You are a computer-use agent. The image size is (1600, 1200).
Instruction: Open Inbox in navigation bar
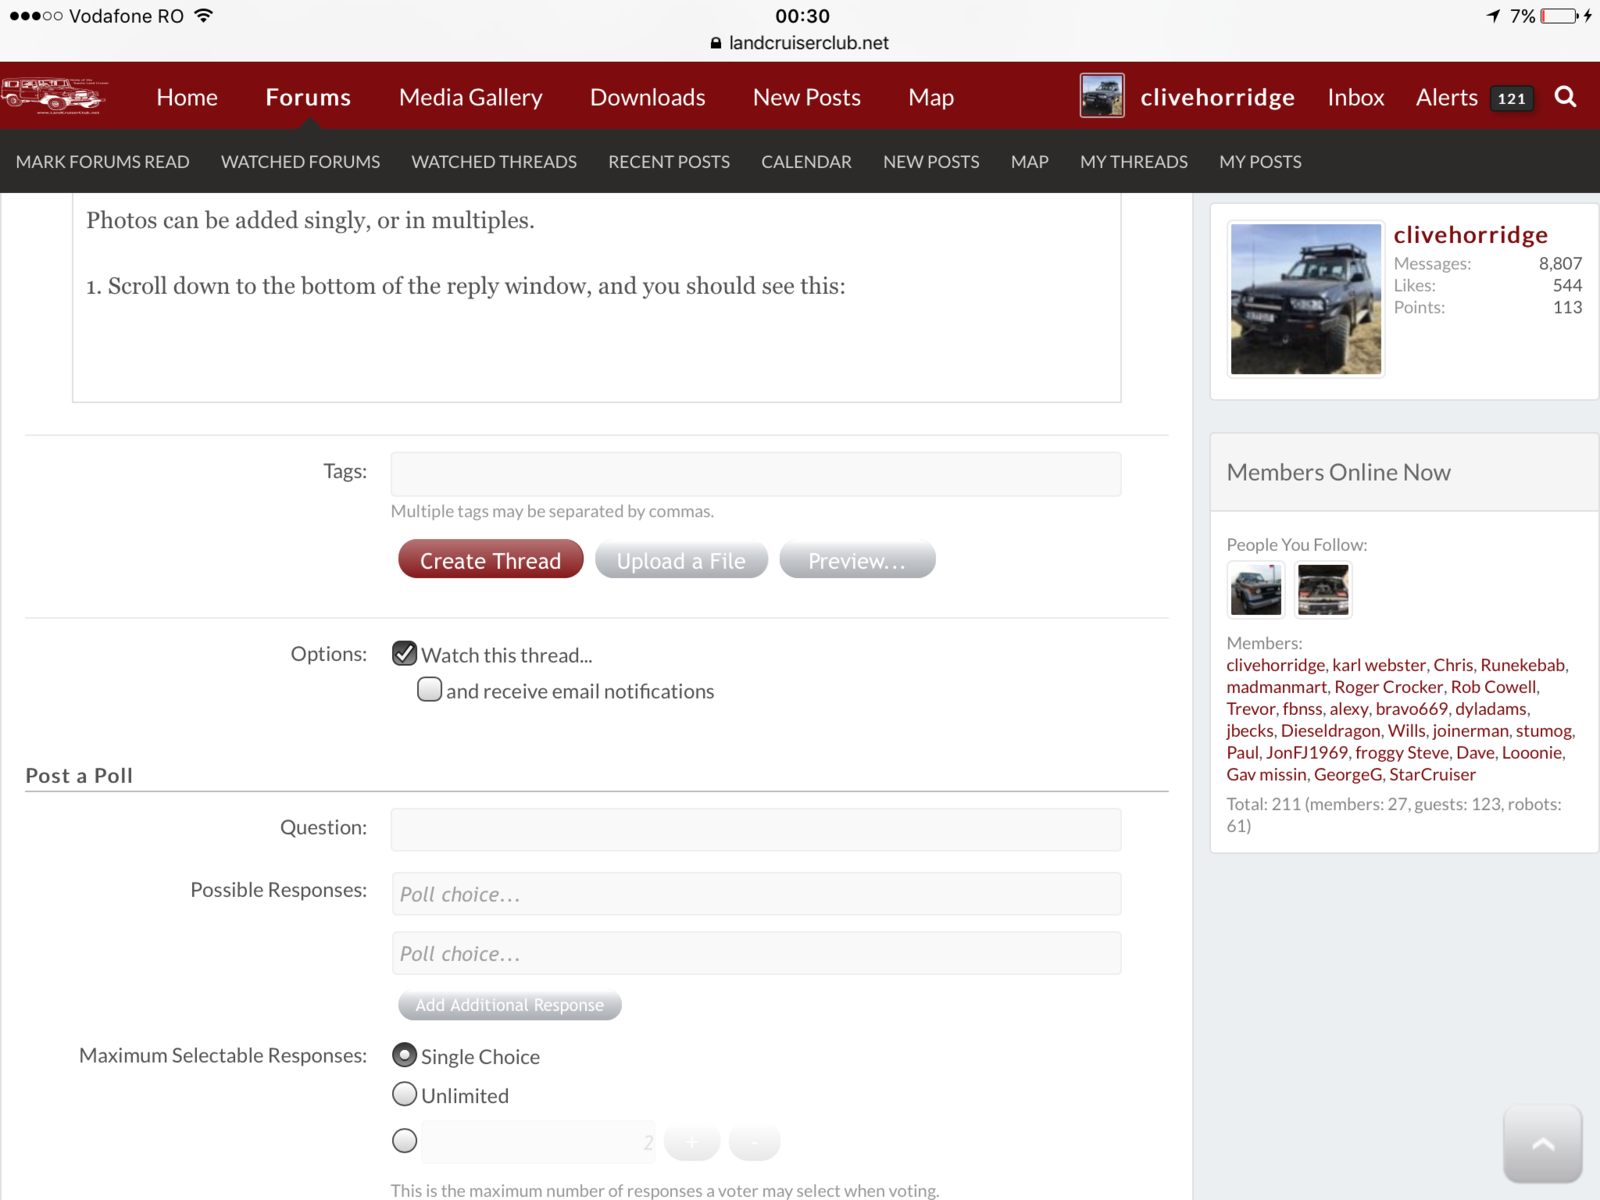coord(1355,97)
